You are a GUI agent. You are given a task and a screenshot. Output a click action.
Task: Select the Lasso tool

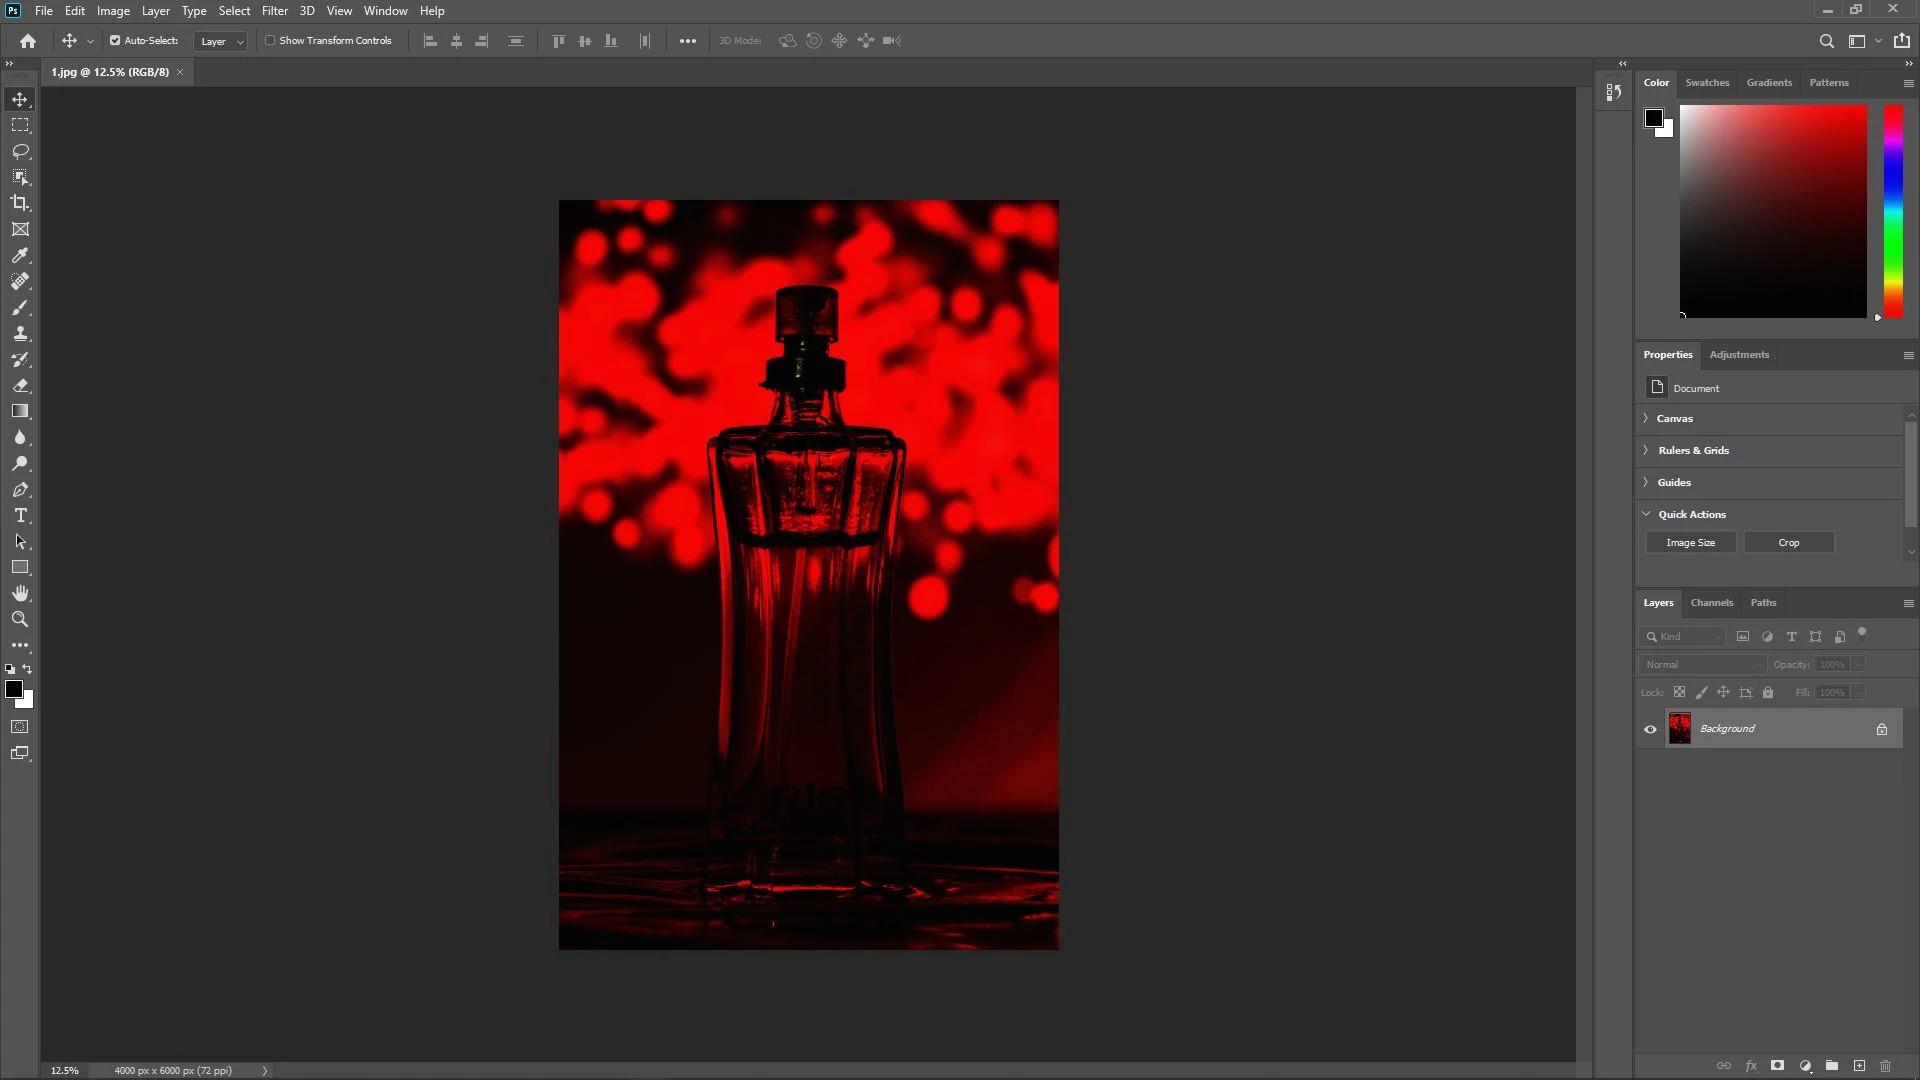(20, 151)
